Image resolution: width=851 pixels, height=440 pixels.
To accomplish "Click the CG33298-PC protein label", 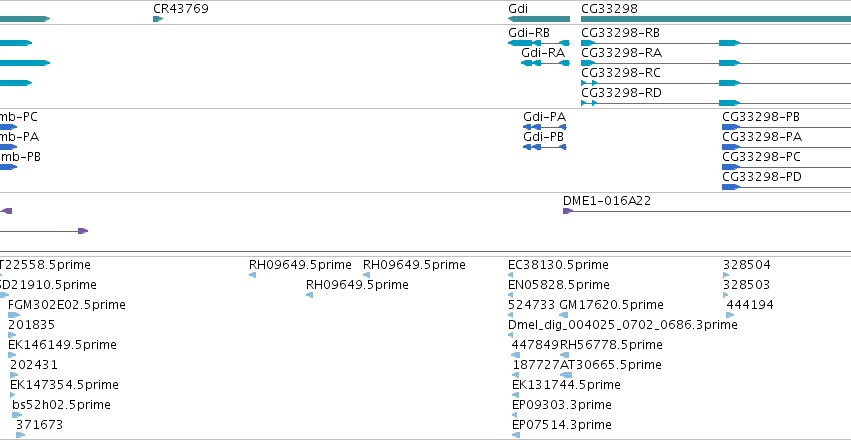I will pos(761,157).
